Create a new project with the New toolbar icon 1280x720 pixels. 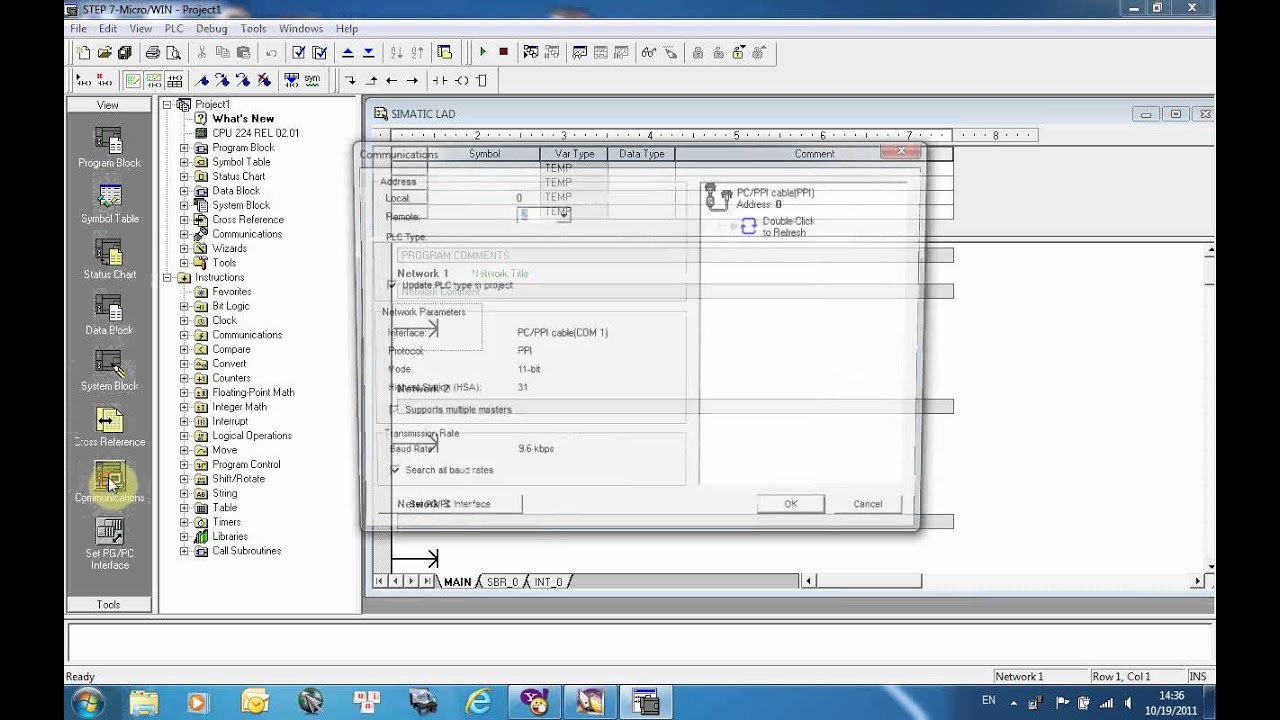(84, 52)
